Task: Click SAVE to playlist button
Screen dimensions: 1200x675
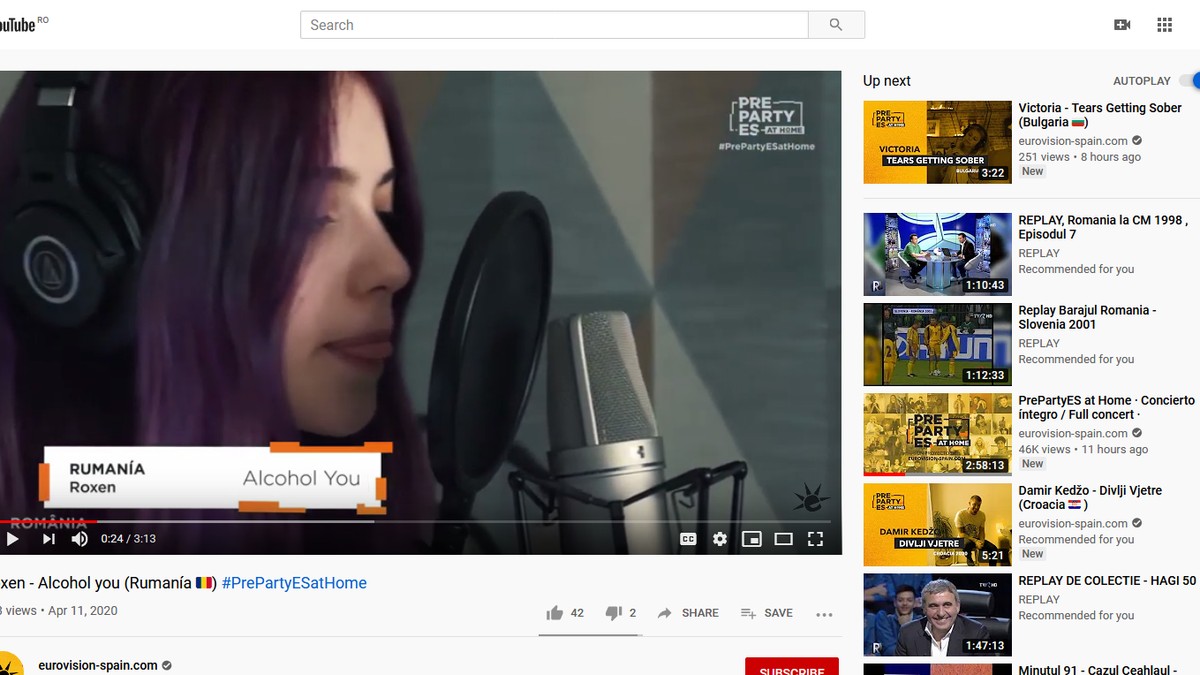Action: [766, 613]
